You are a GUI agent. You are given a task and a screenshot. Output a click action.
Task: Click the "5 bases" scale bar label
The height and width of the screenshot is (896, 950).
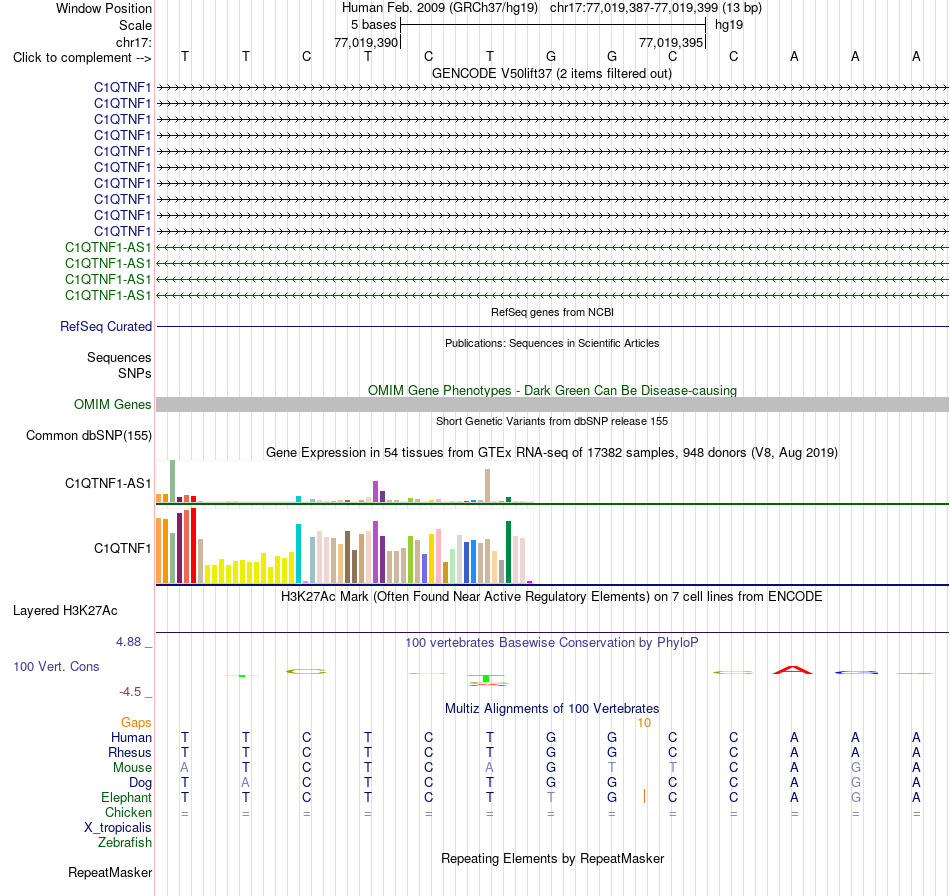click(373, 25)
